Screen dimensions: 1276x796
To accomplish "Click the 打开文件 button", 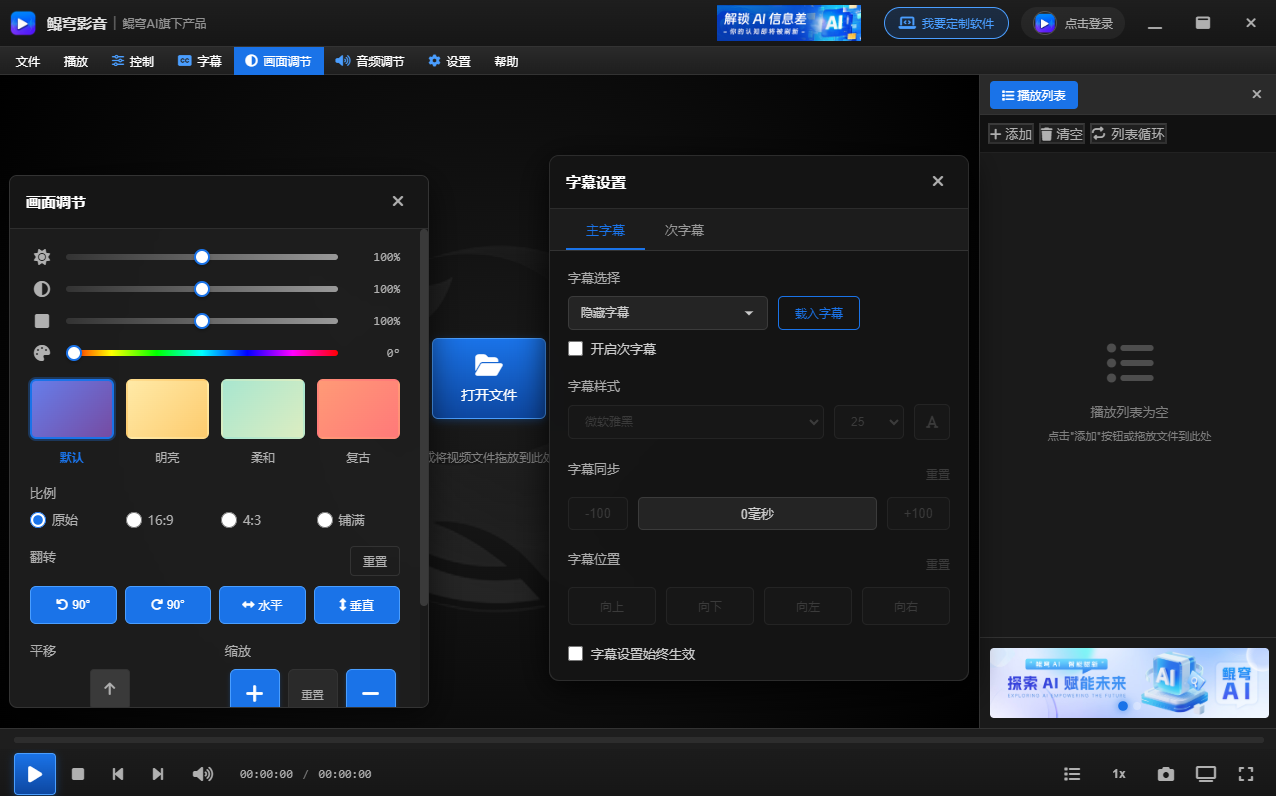I will [x=488, y=378].
